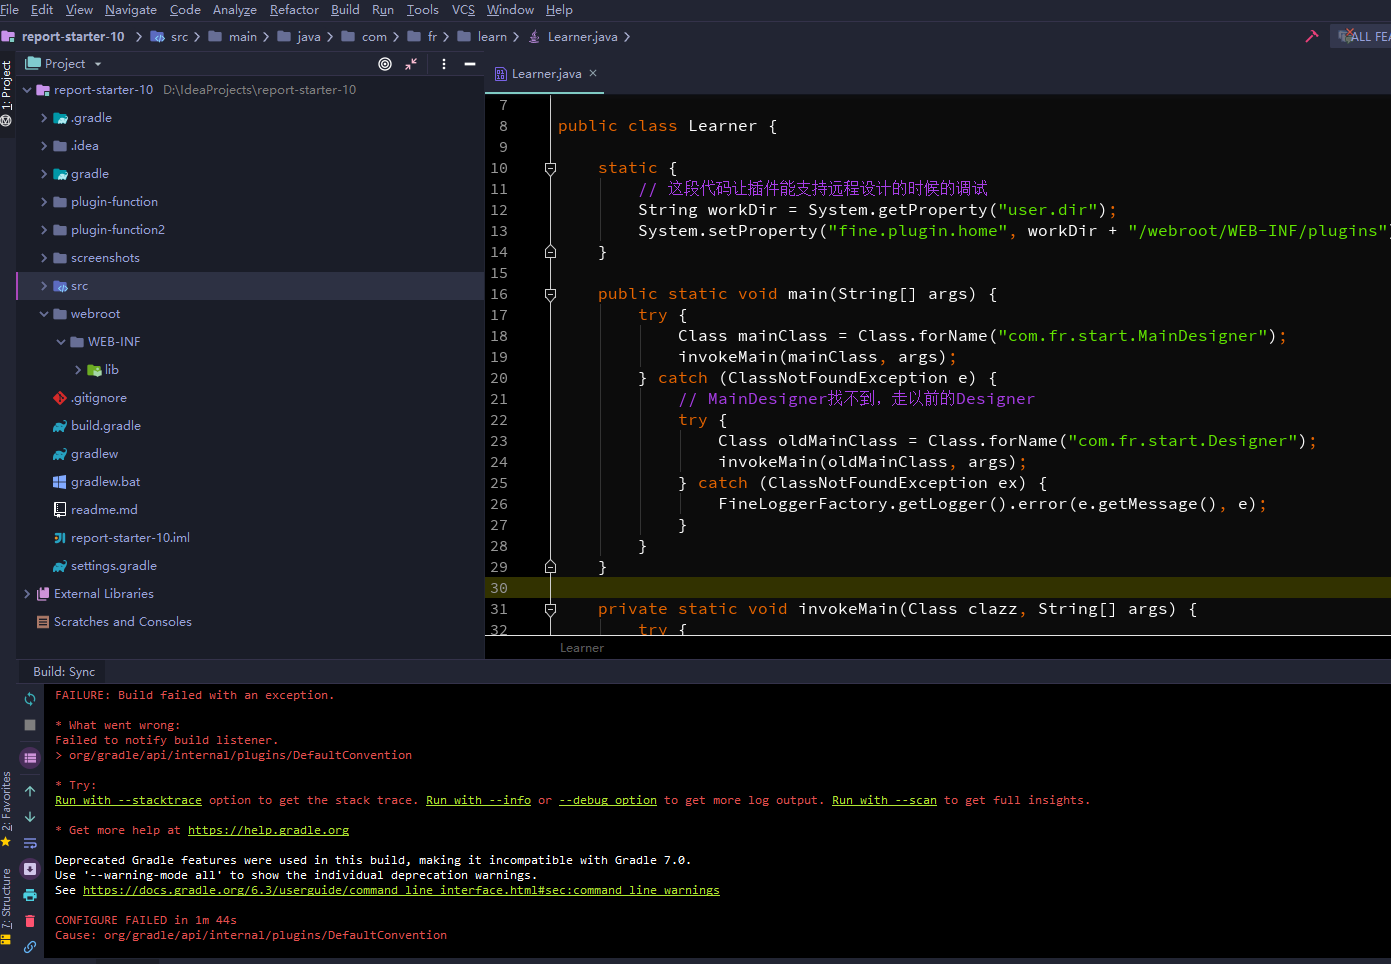
Task: Expand the plugin-function folder
Action: pyautogui.click(x=44, y=202)
